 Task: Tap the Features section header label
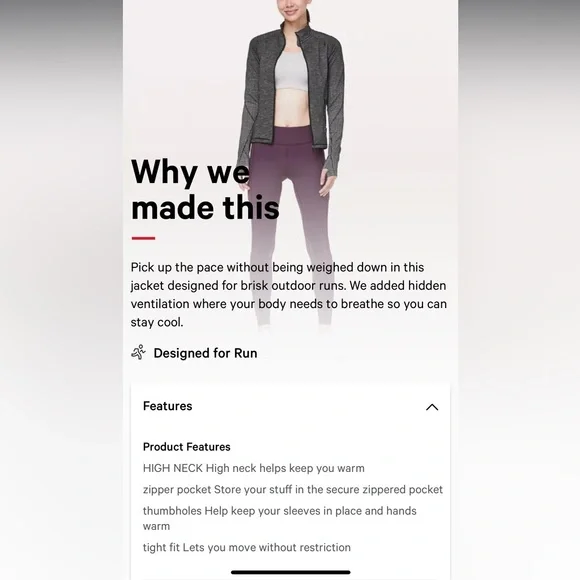[168, 406]
